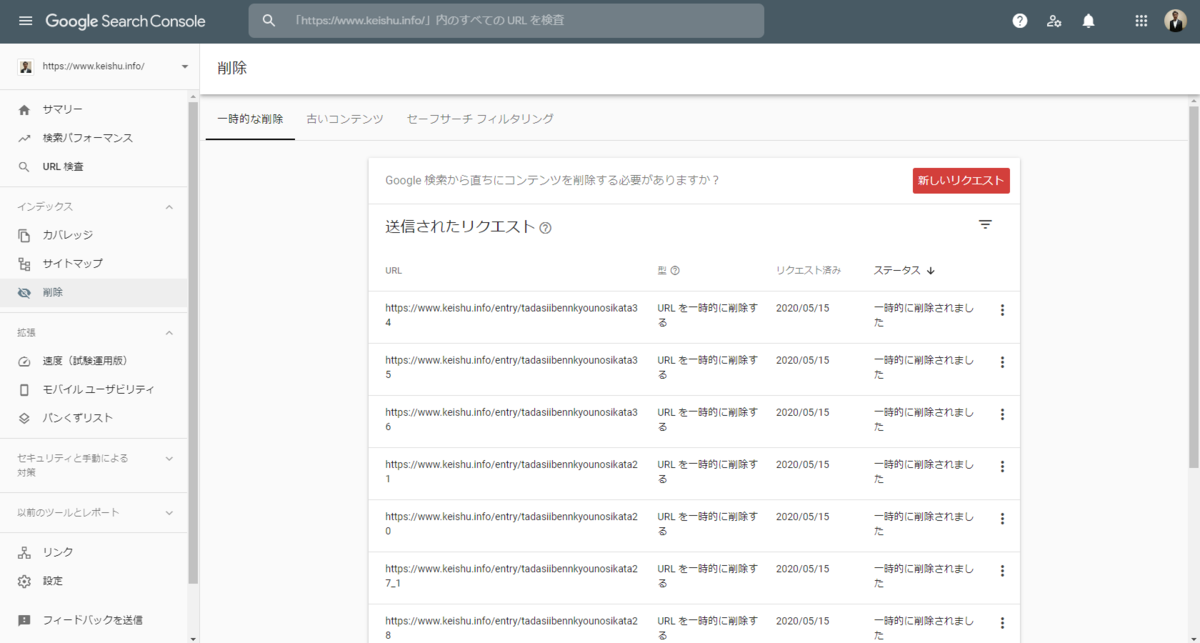Open the filter icon for requests
The width and height of the screenshot is (1200, 643).
985,225
